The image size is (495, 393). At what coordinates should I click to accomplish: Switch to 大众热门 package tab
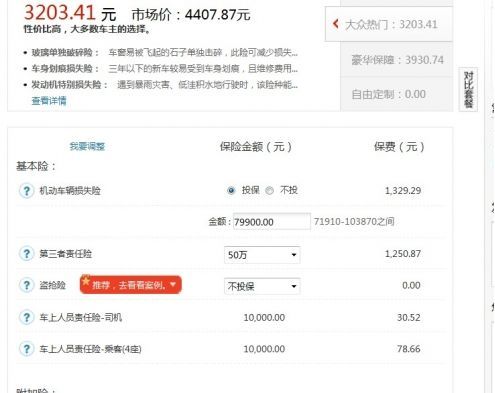coord(389,24)
